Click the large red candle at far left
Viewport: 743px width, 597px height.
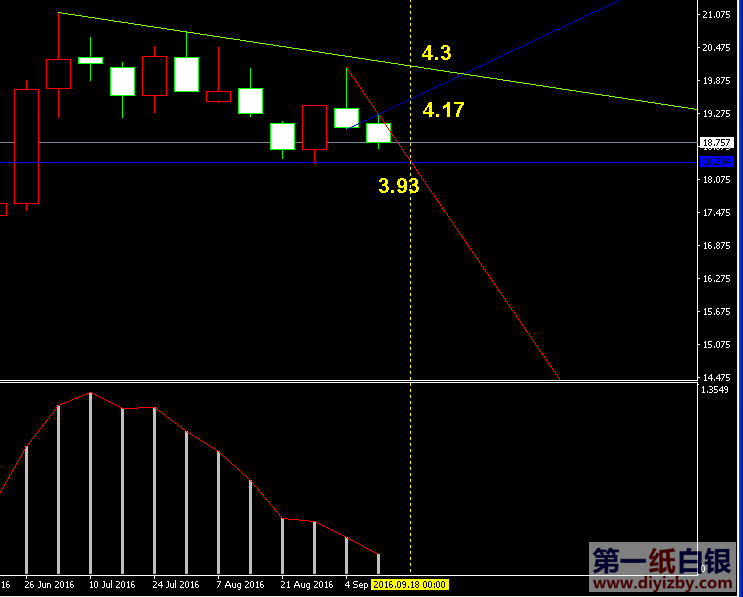(x=26, y=145)
